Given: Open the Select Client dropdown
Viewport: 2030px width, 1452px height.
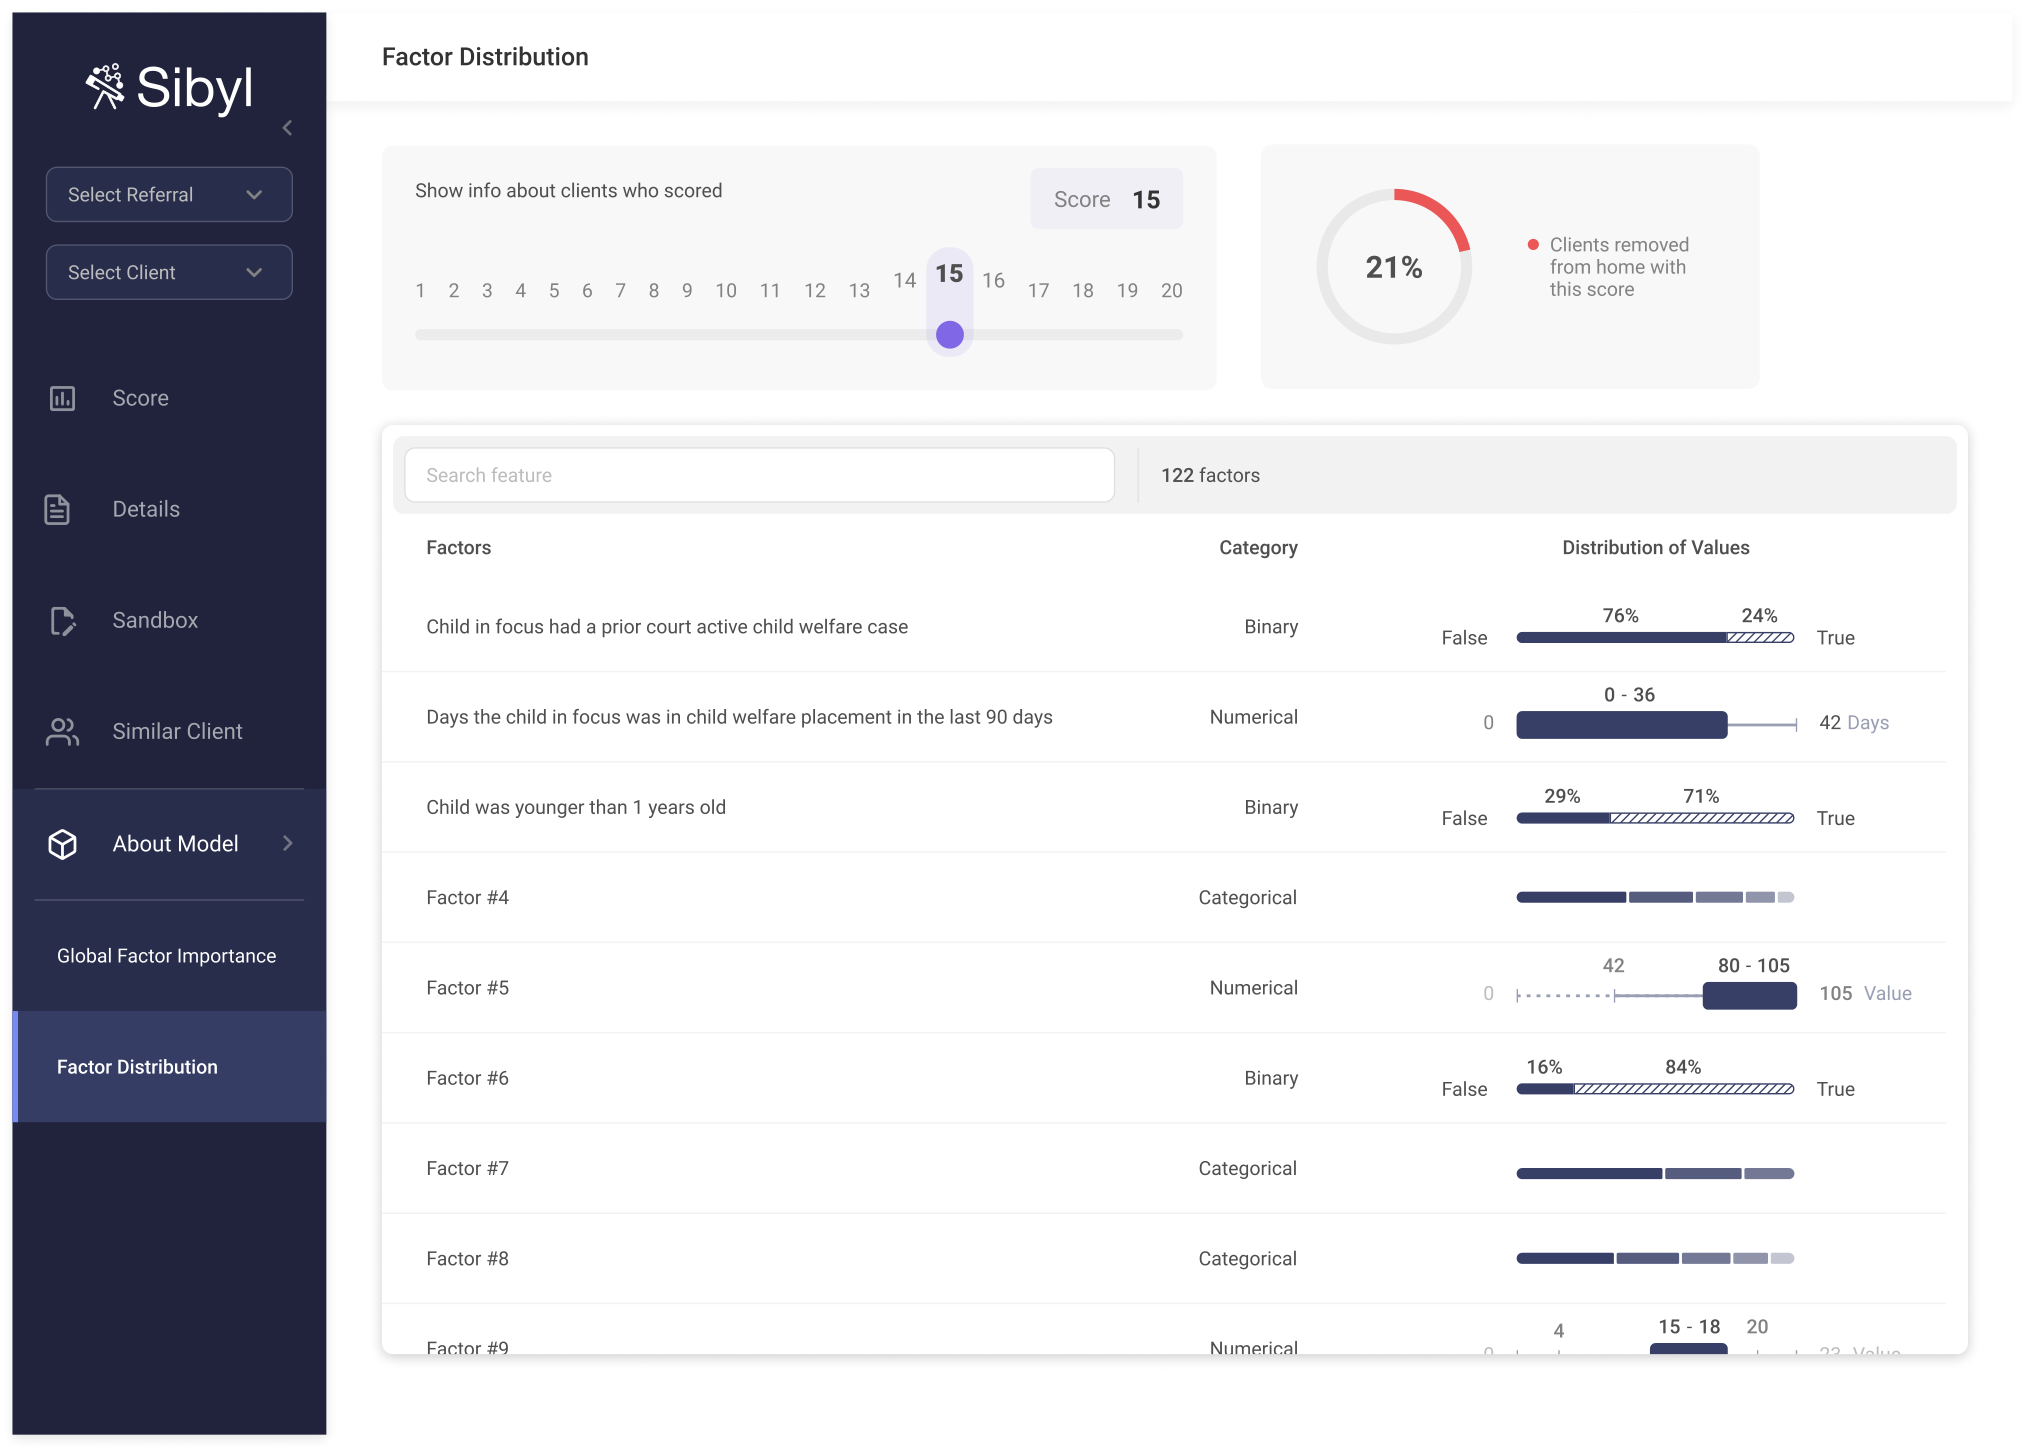Looking at the screenshot, I should pos(169,272).
